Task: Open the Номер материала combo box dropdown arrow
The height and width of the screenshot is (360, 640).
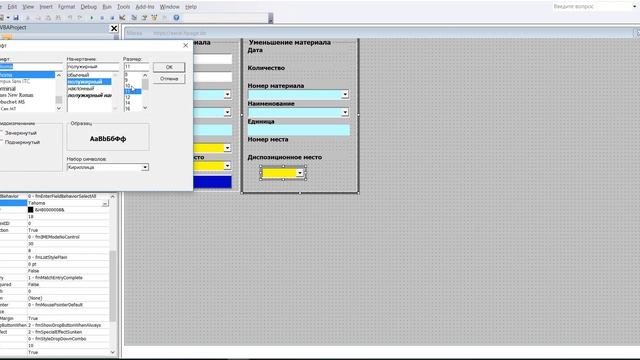Action: 345,94
